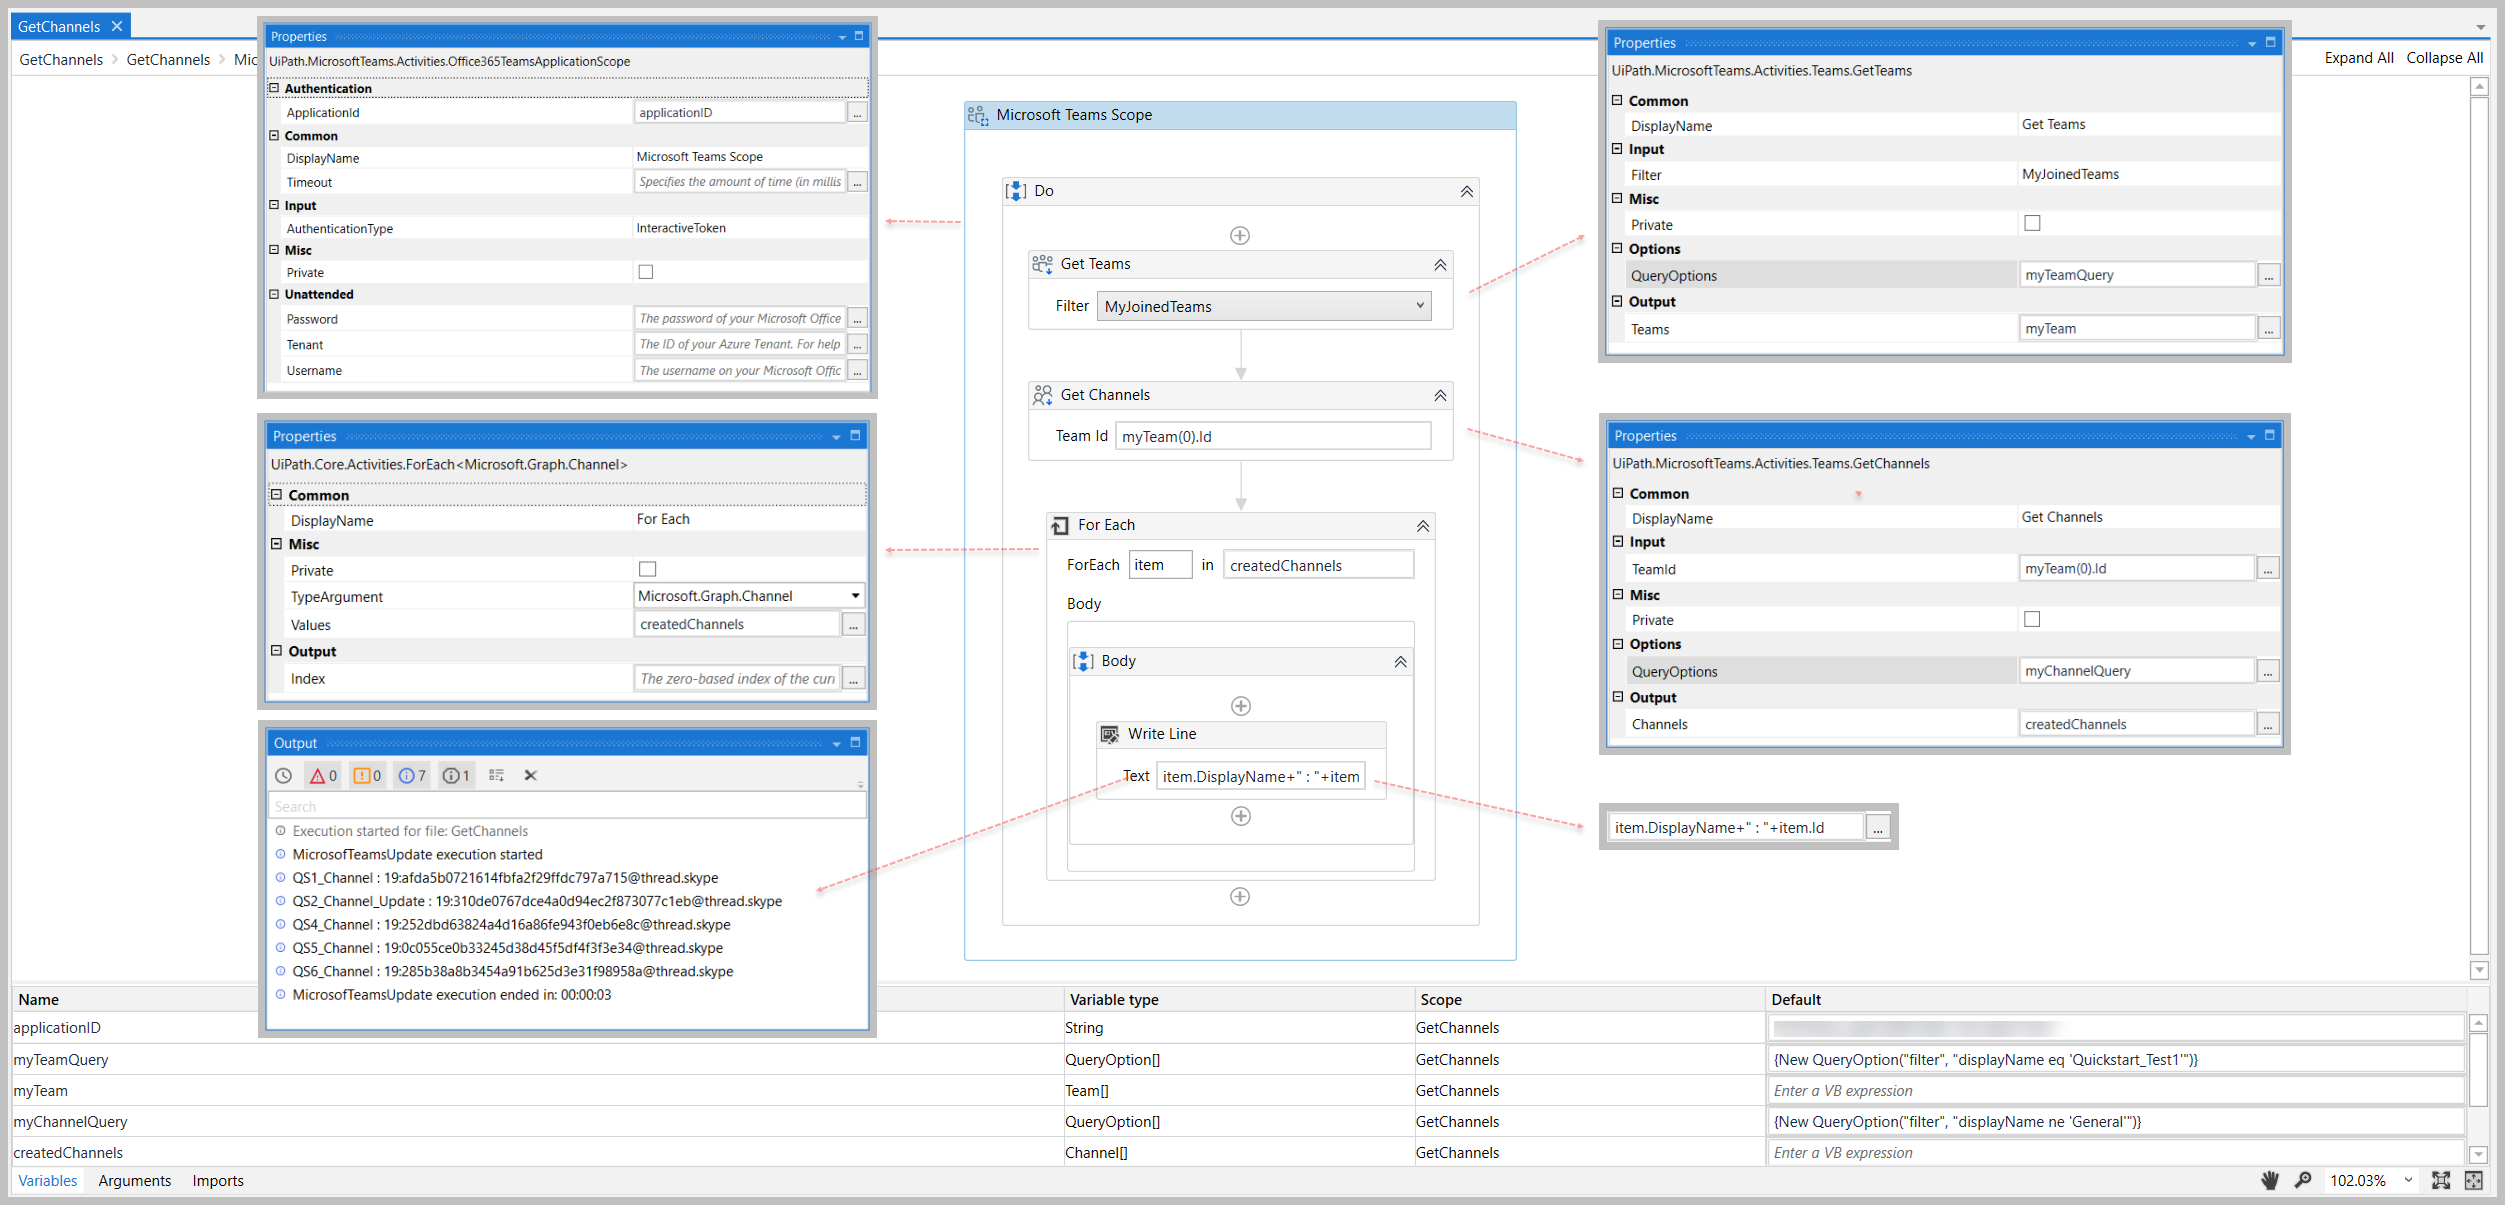2505x1205 pixels.
Task: Open ellipsis editor beside item.DisplayName expression
Action: (1878, 828)
